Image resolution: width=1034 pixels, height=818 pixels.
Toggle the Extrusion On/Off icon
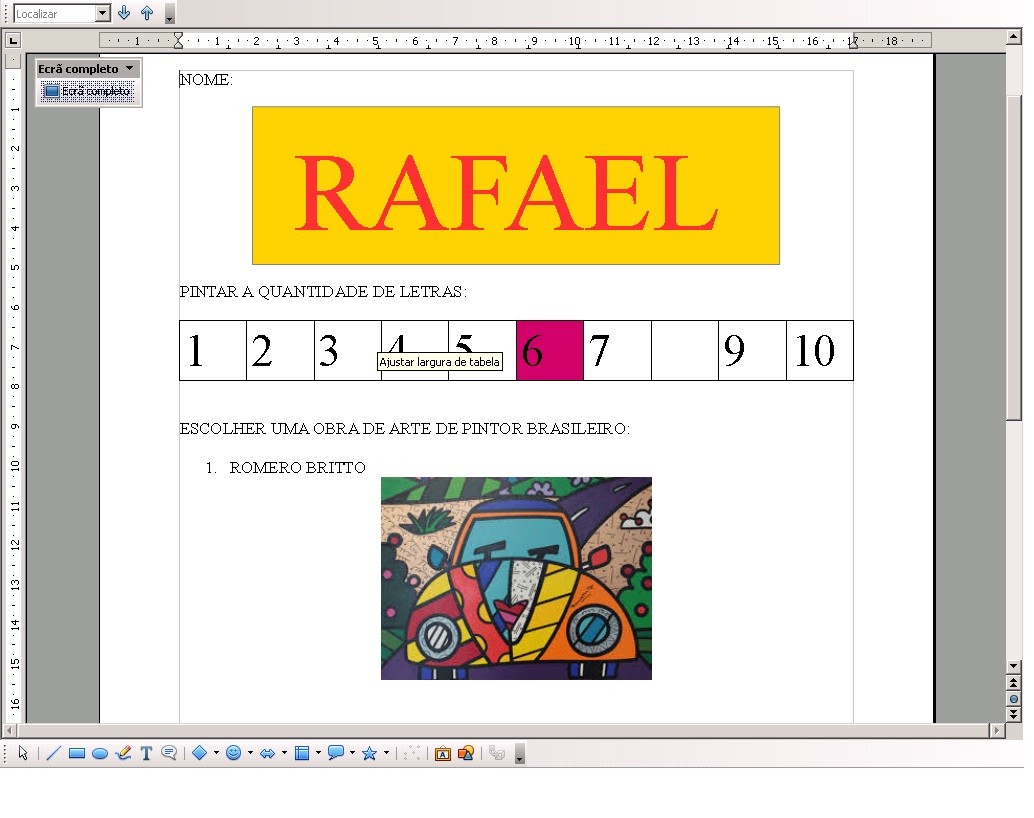tap(497, 753)
